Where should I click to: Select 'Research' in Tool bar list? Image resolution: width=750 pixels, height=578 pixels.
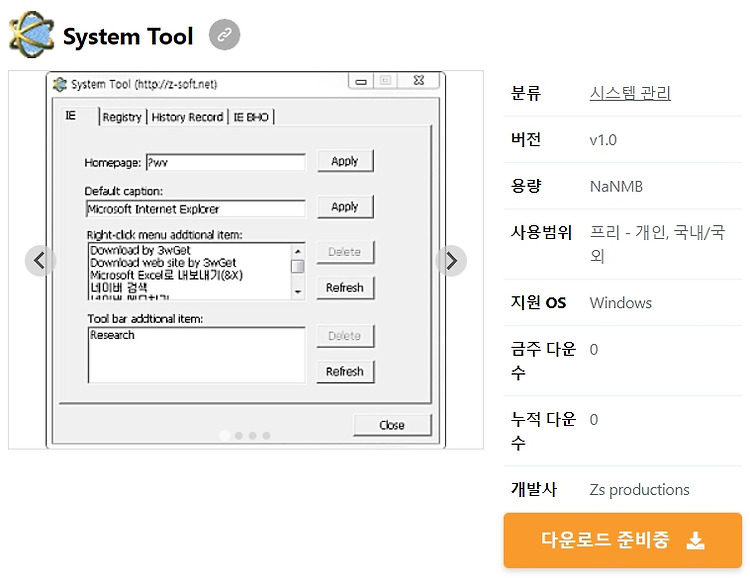(112, 335)
